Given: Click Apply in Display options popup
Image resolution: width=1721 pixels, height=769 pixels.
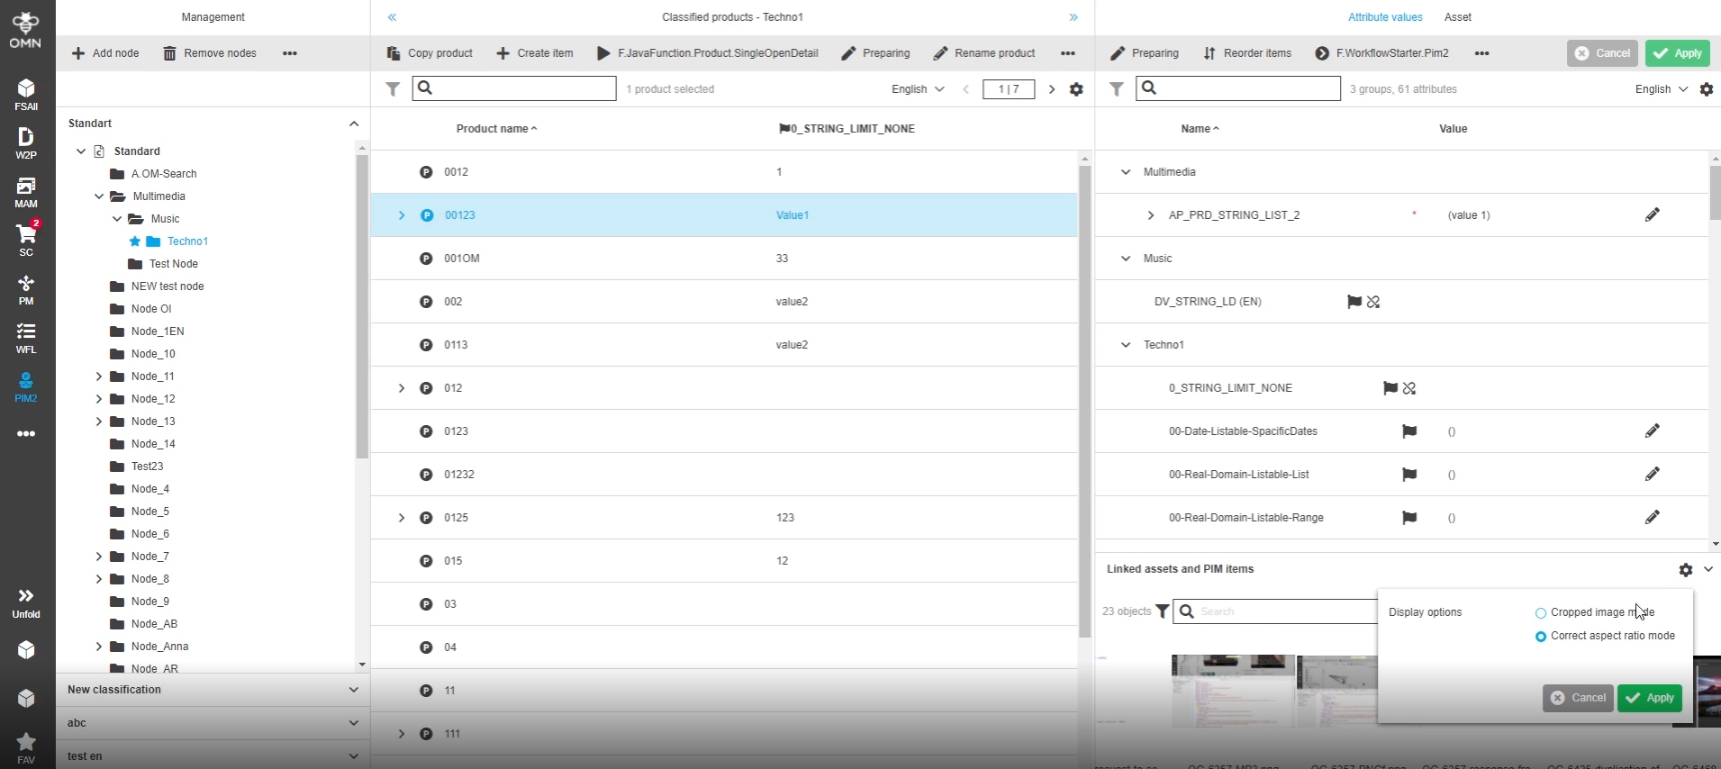Looking at the screenshot, I should click(1650, 698).
